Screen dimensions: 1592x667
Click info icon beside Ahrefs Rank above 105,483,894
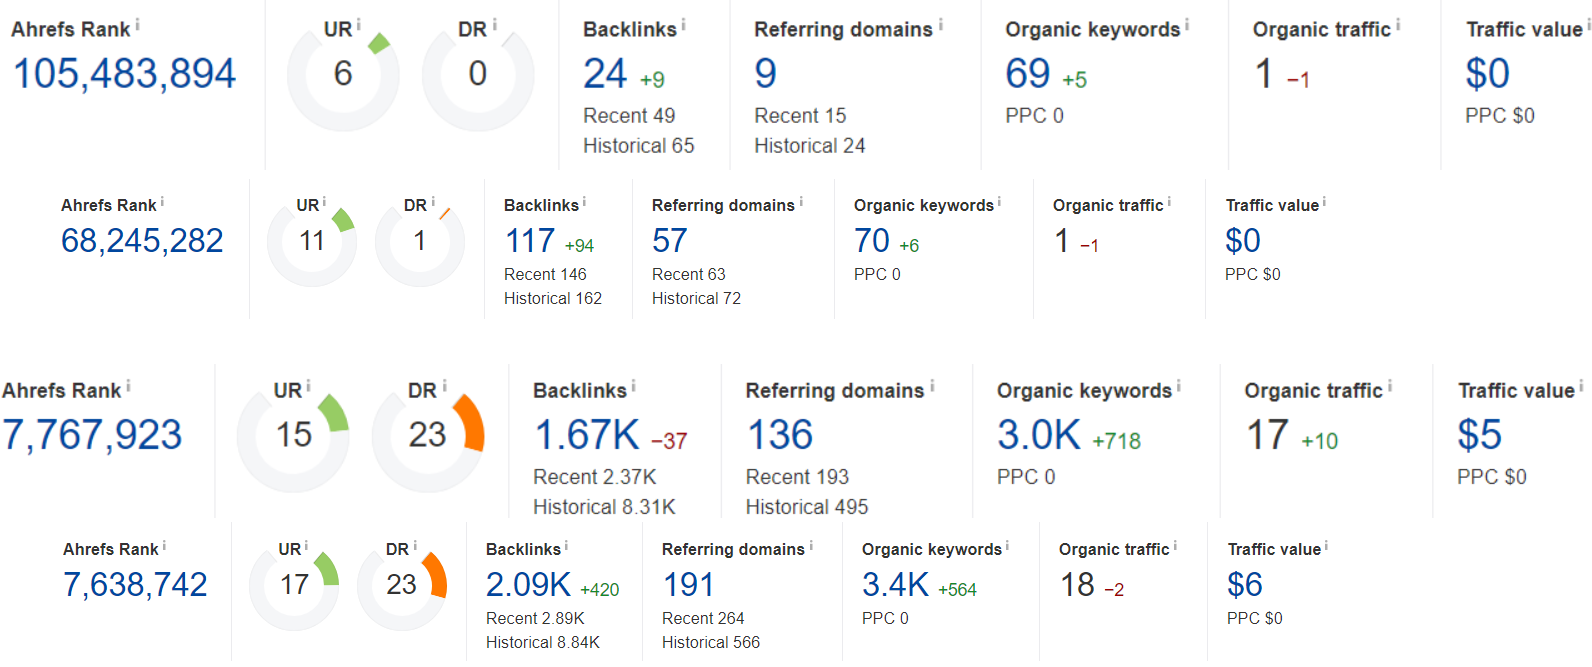pos(137,24)
